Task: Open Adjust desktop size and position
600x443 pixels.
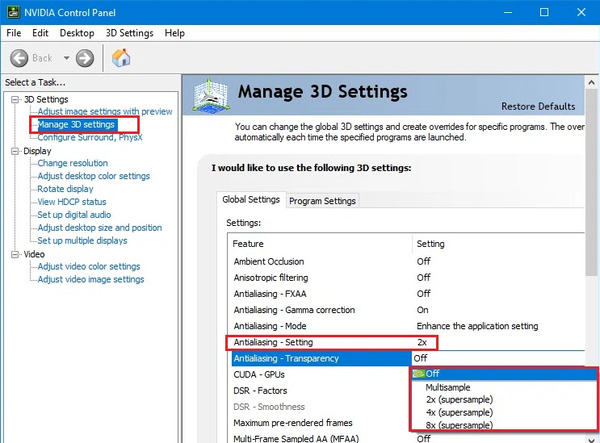Action: point(99,228)
